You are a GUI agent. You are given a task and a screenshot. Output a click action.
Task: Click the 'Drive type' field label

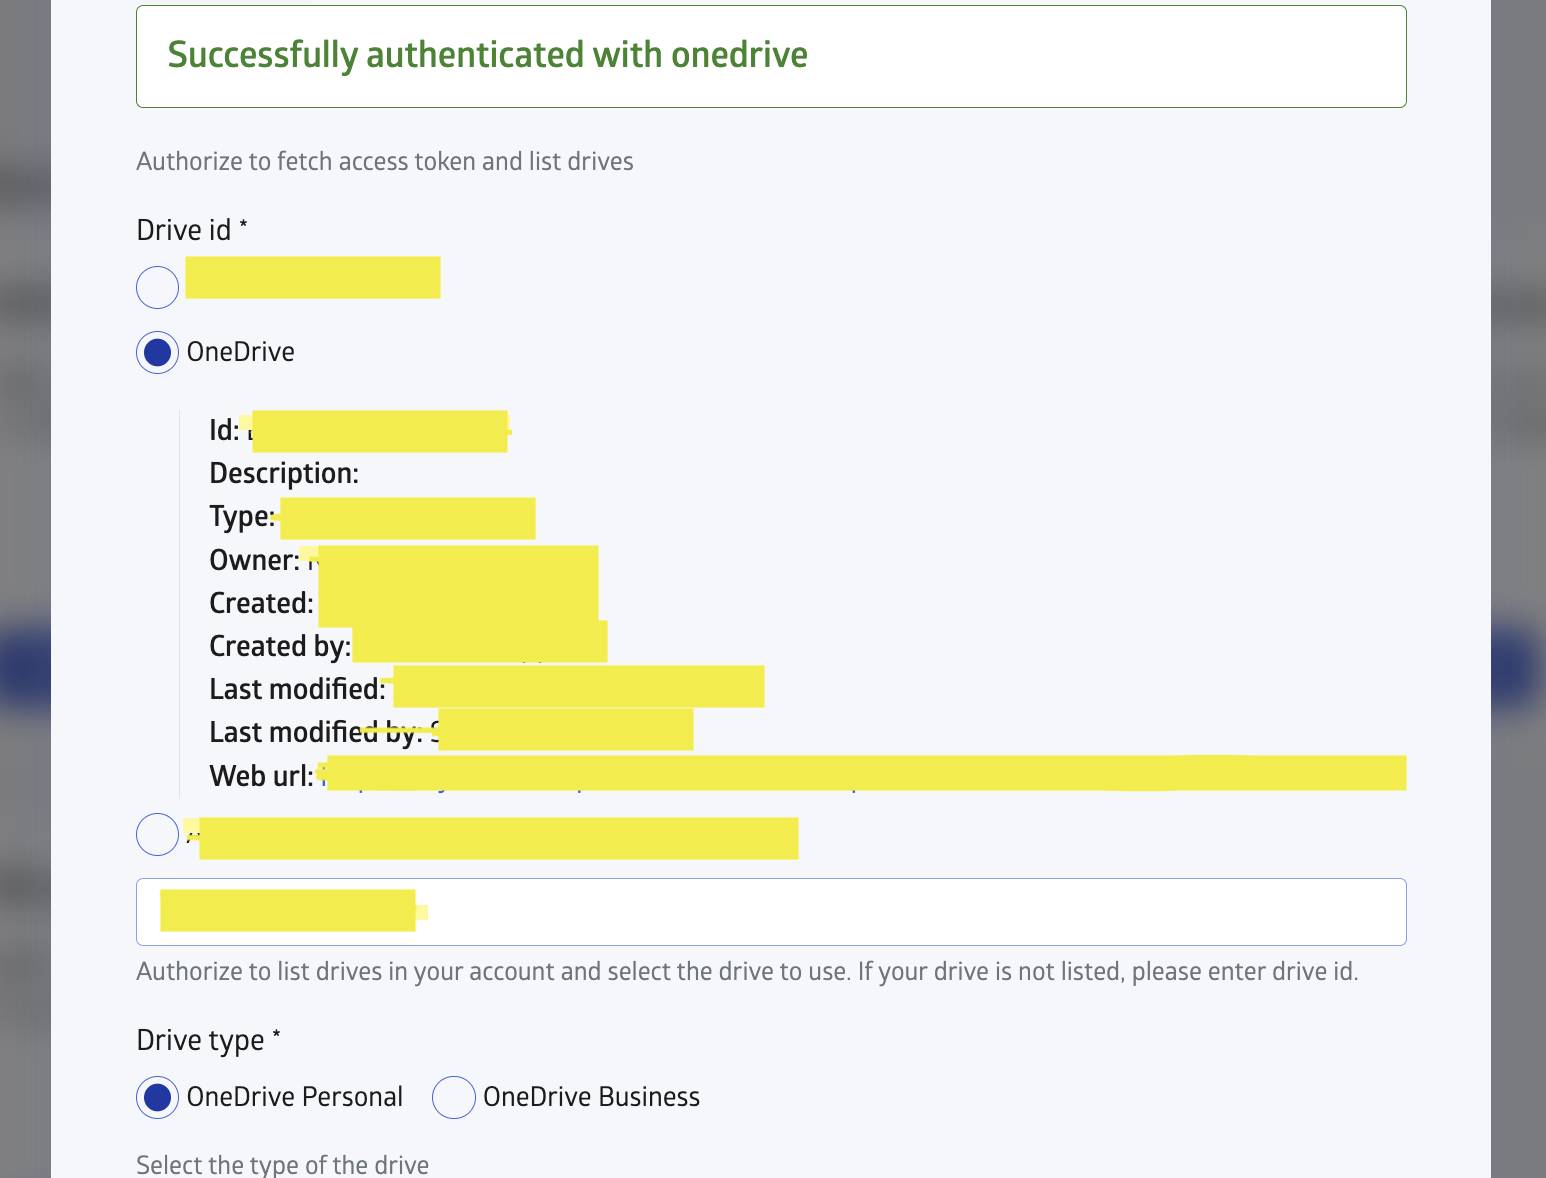click(201, 1041)
